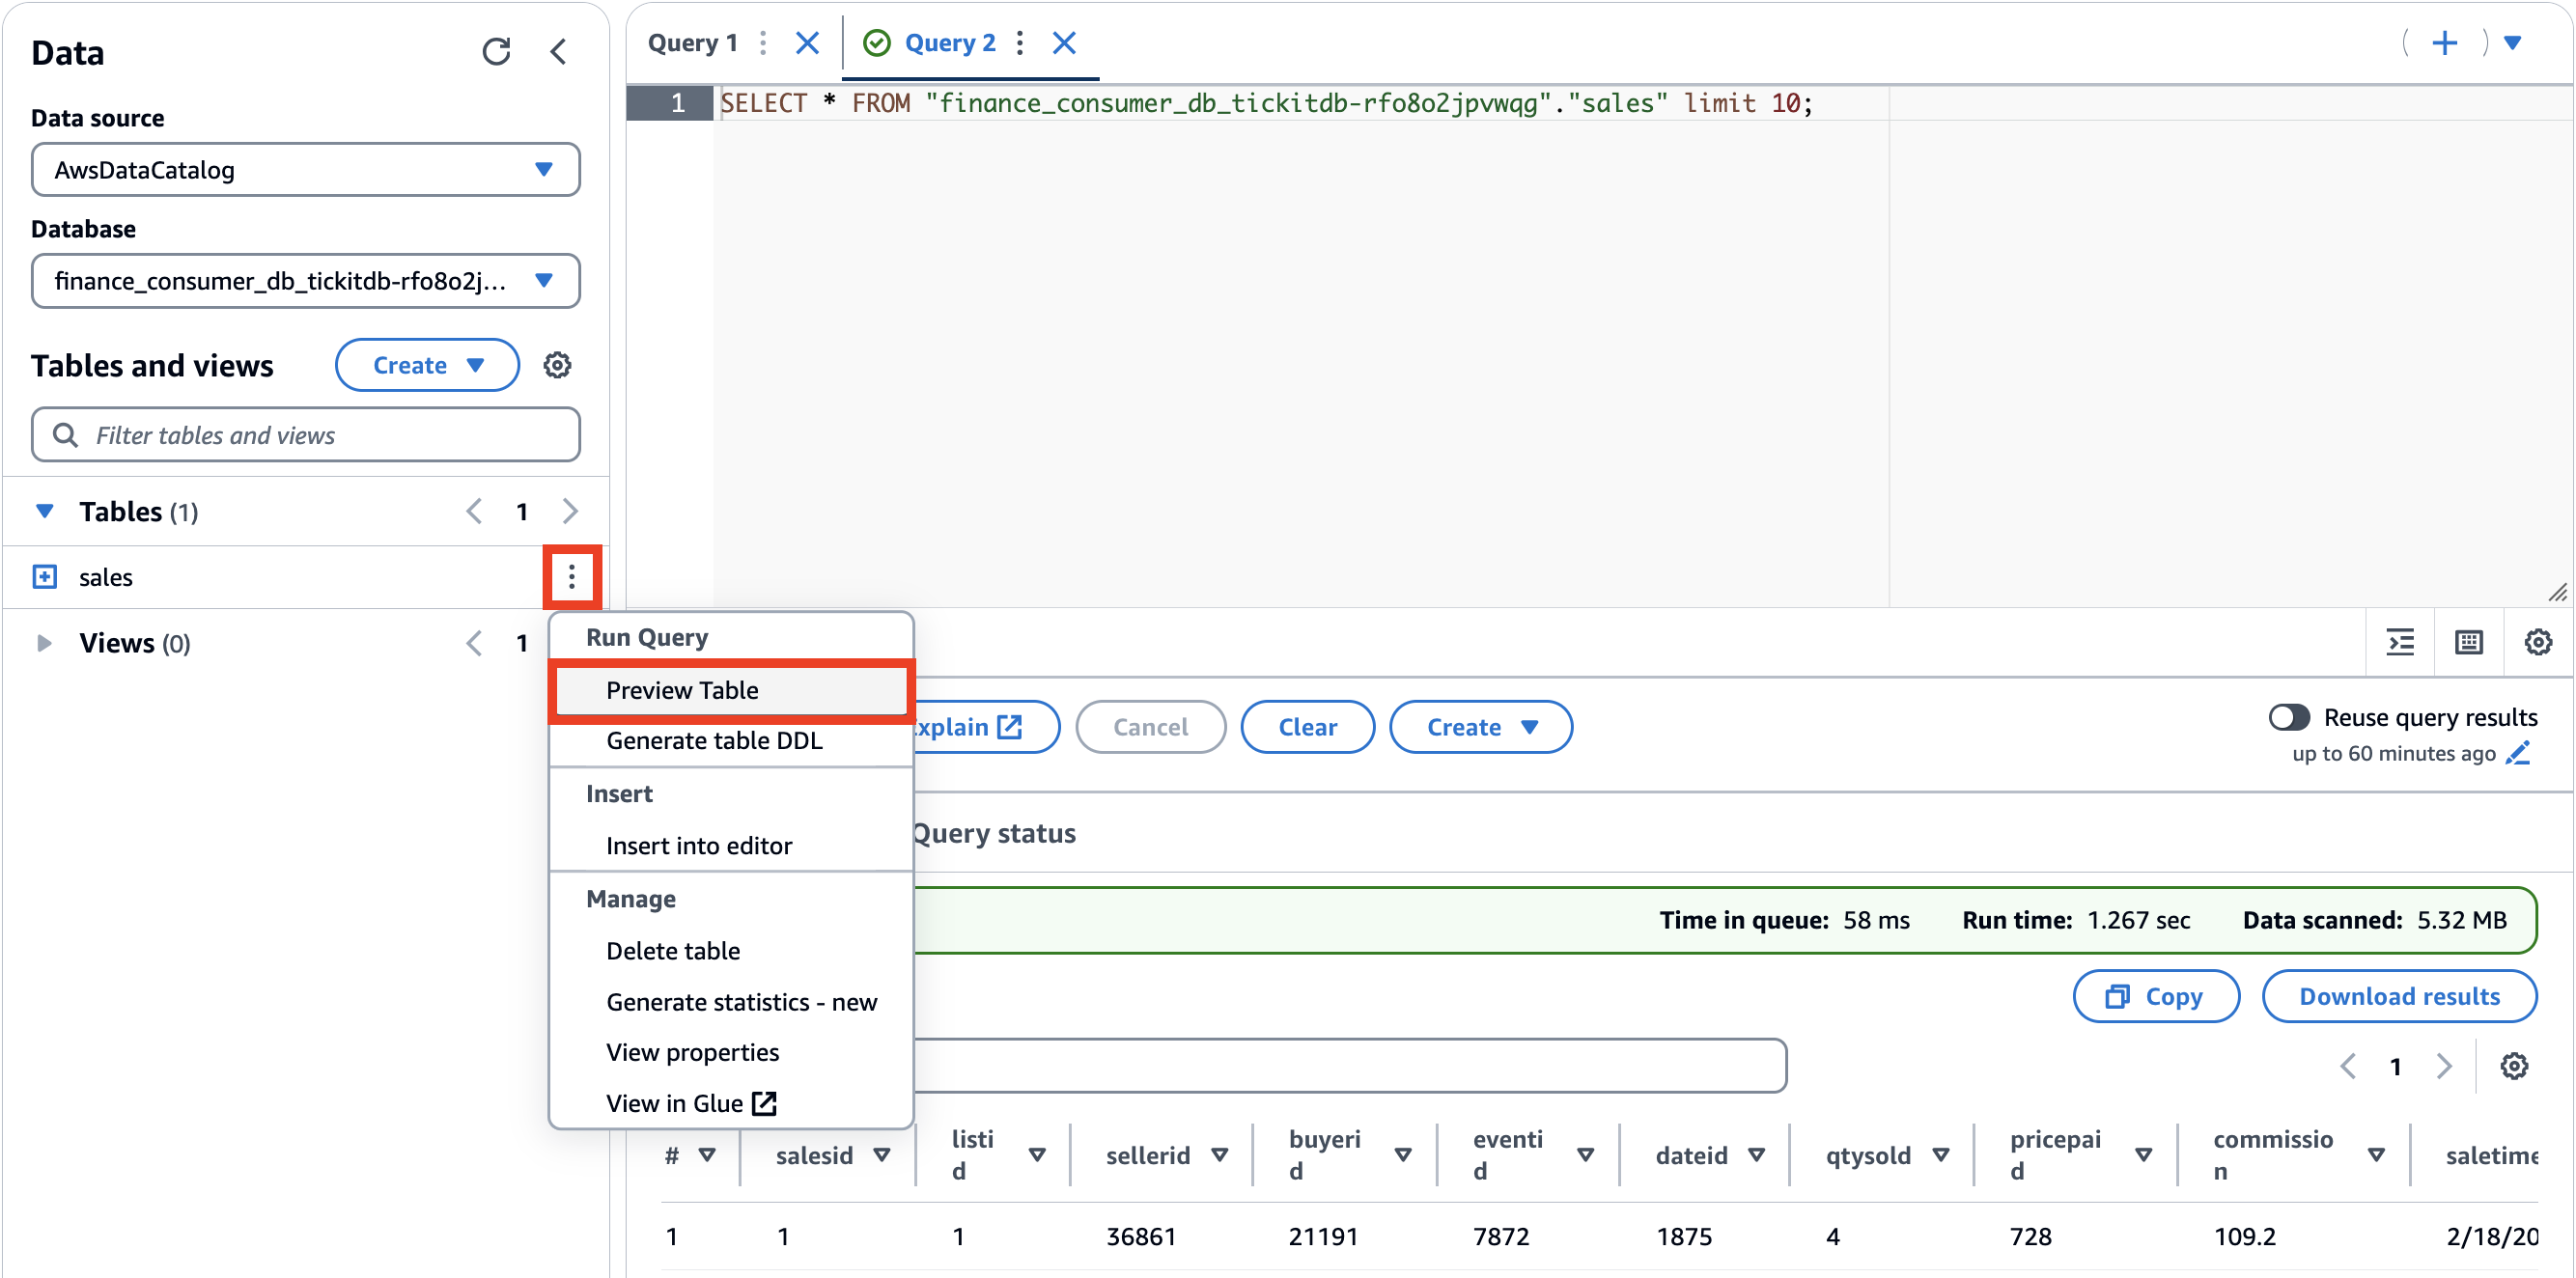2576x1278 pixels.
Task: Click the Clear button
Action: pyautogui.click(x=1306, y=727)
